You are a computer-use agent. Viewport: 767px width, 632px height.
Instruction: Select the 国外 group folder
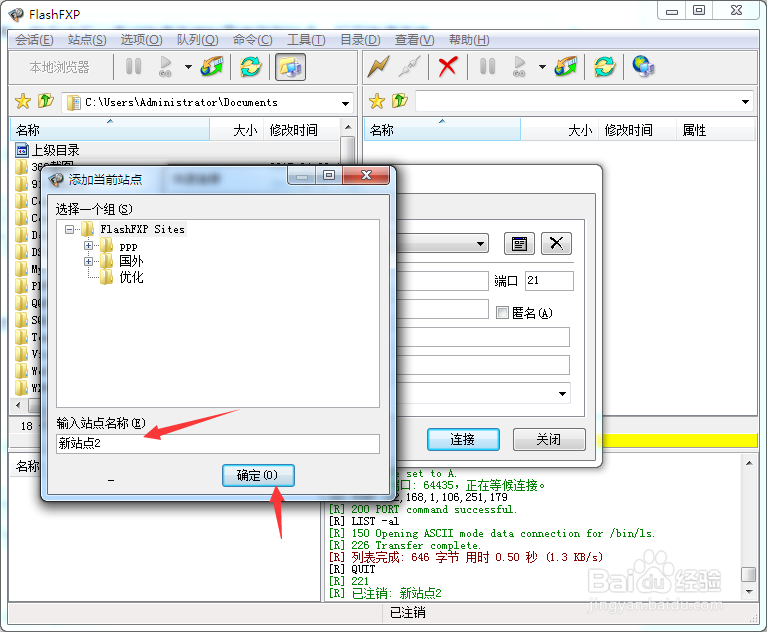coord(131,261)
